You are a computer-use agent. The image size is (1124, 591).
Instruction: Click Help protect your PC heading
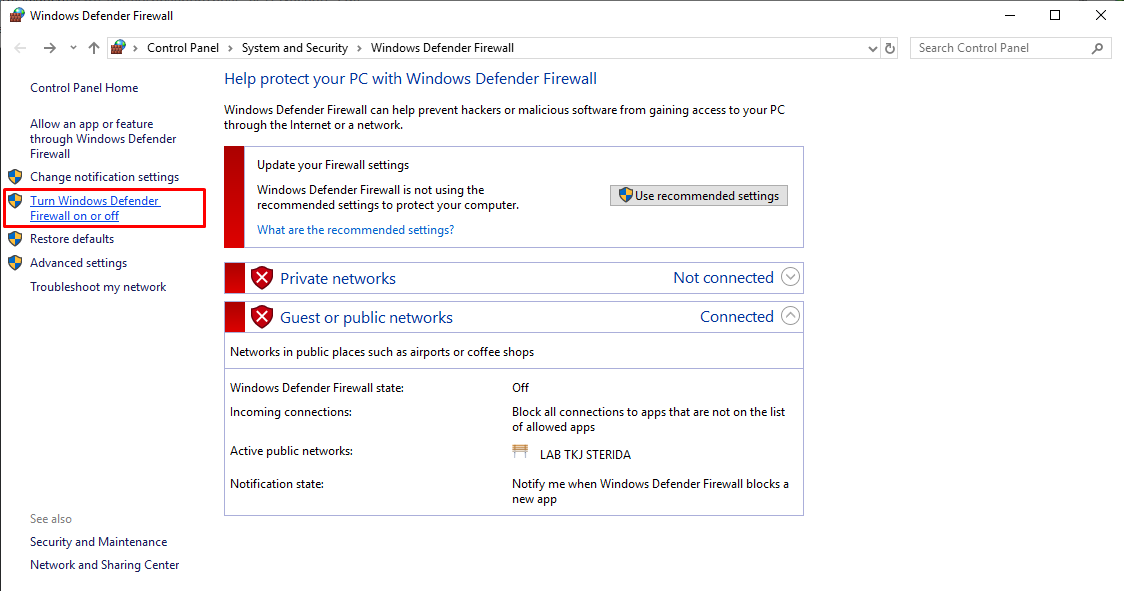pyautogui.click(x=410, y=79)
